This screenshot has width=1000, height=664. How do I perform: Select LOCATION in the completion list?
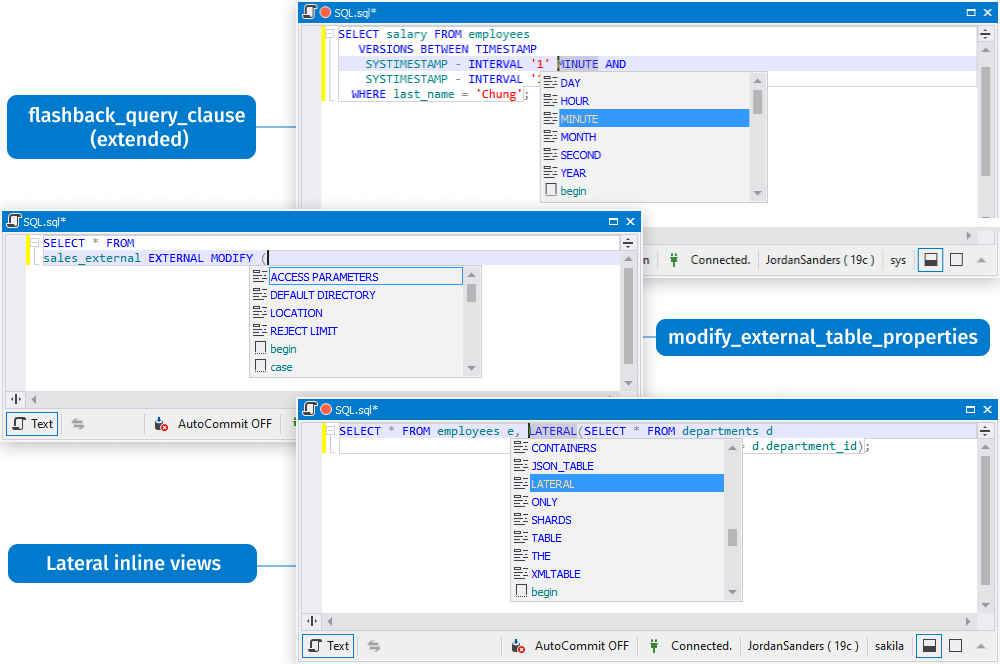point(357,313)
